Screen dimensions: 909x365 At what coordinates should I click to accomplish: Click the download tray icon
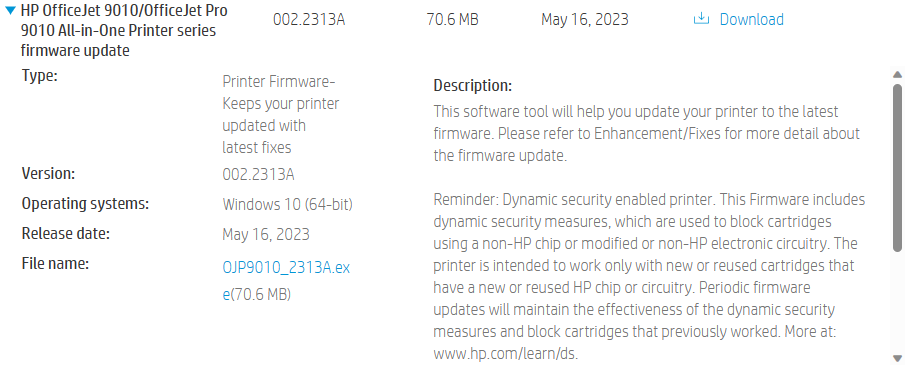point(701,19)
